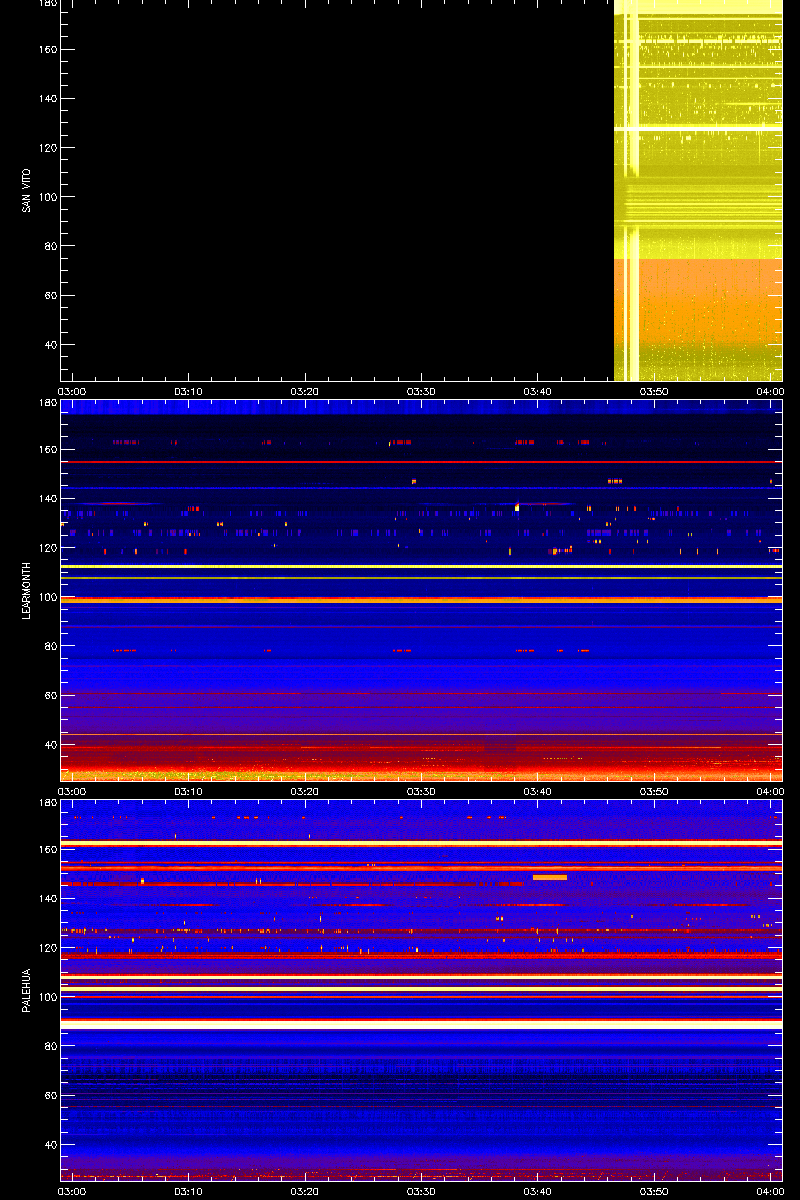
Task: Click the PALEHUA station axis label
Action: (x=26, y=990)
